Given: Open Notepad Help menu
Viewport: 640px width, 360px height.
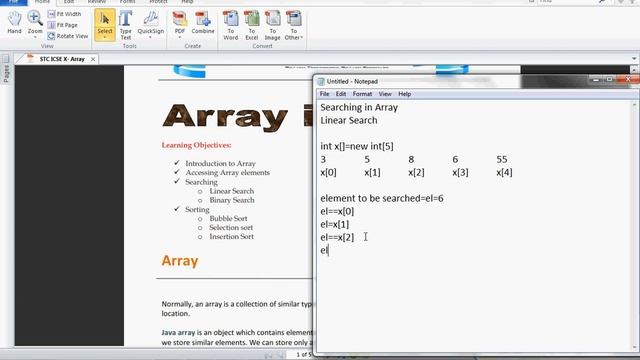Looking at the screenshot, I should [x=404, y=94].
